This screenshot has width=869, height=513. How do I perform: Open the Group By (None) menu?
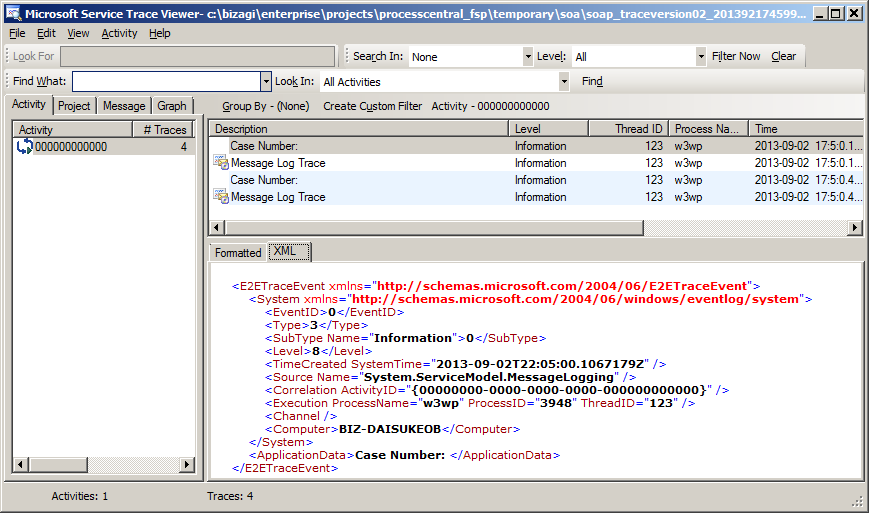click(265, 106)
